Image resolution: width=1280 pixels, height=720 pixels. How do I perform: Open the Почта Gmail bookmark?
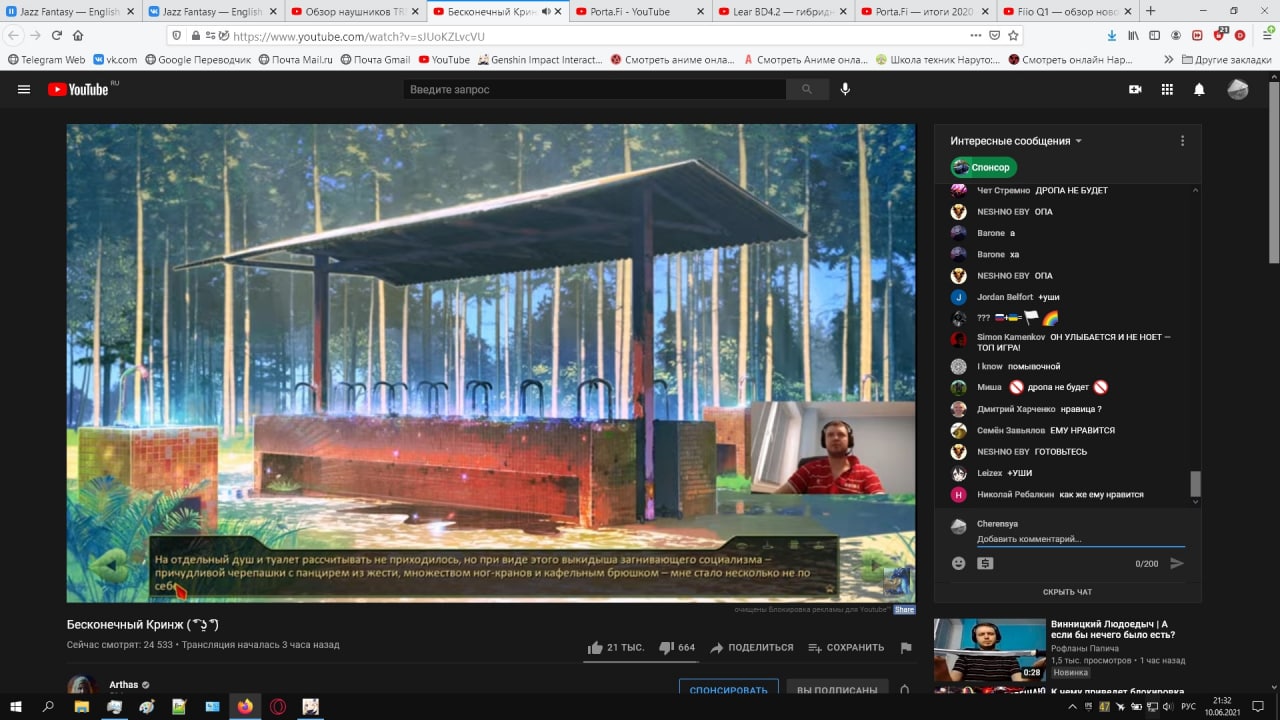(375, 60)
